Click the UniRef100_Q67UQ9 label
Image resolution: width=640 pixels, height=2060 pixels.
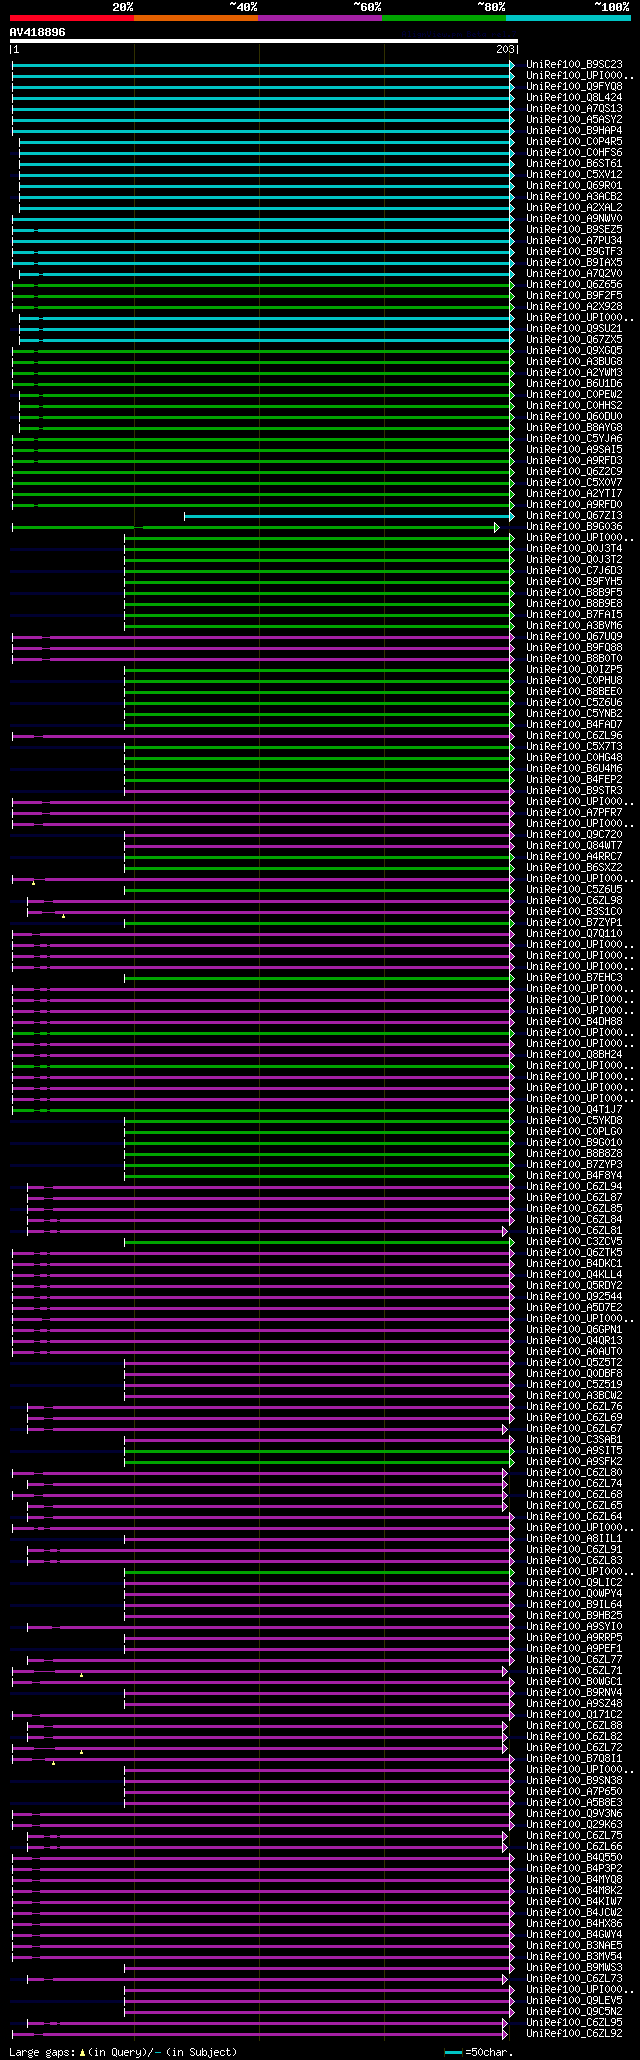point(574,637)
